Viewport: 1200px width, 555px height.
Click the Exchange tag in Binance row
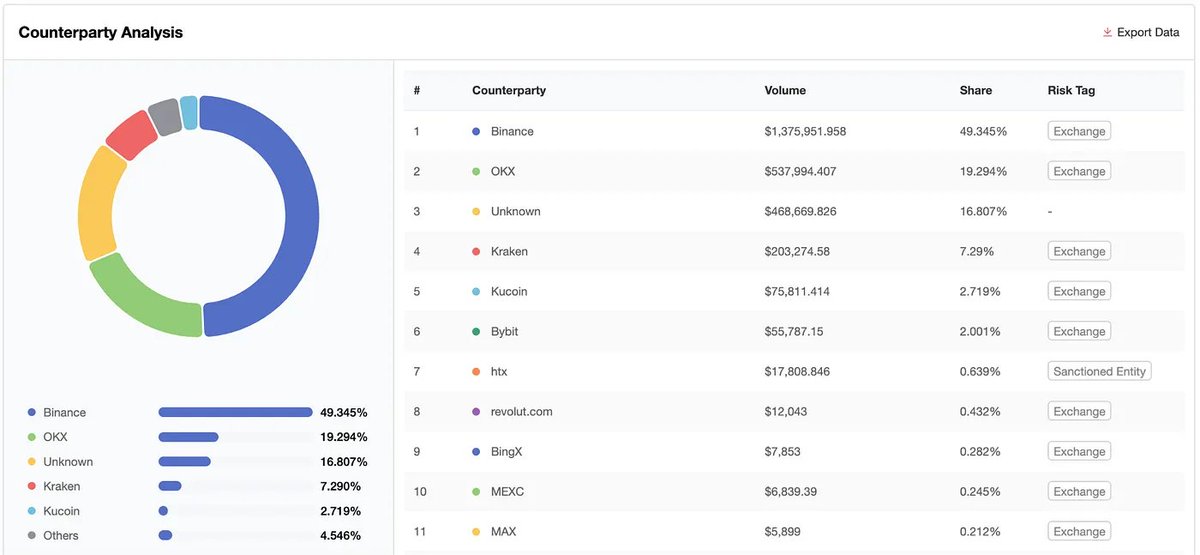[1079, 131]
